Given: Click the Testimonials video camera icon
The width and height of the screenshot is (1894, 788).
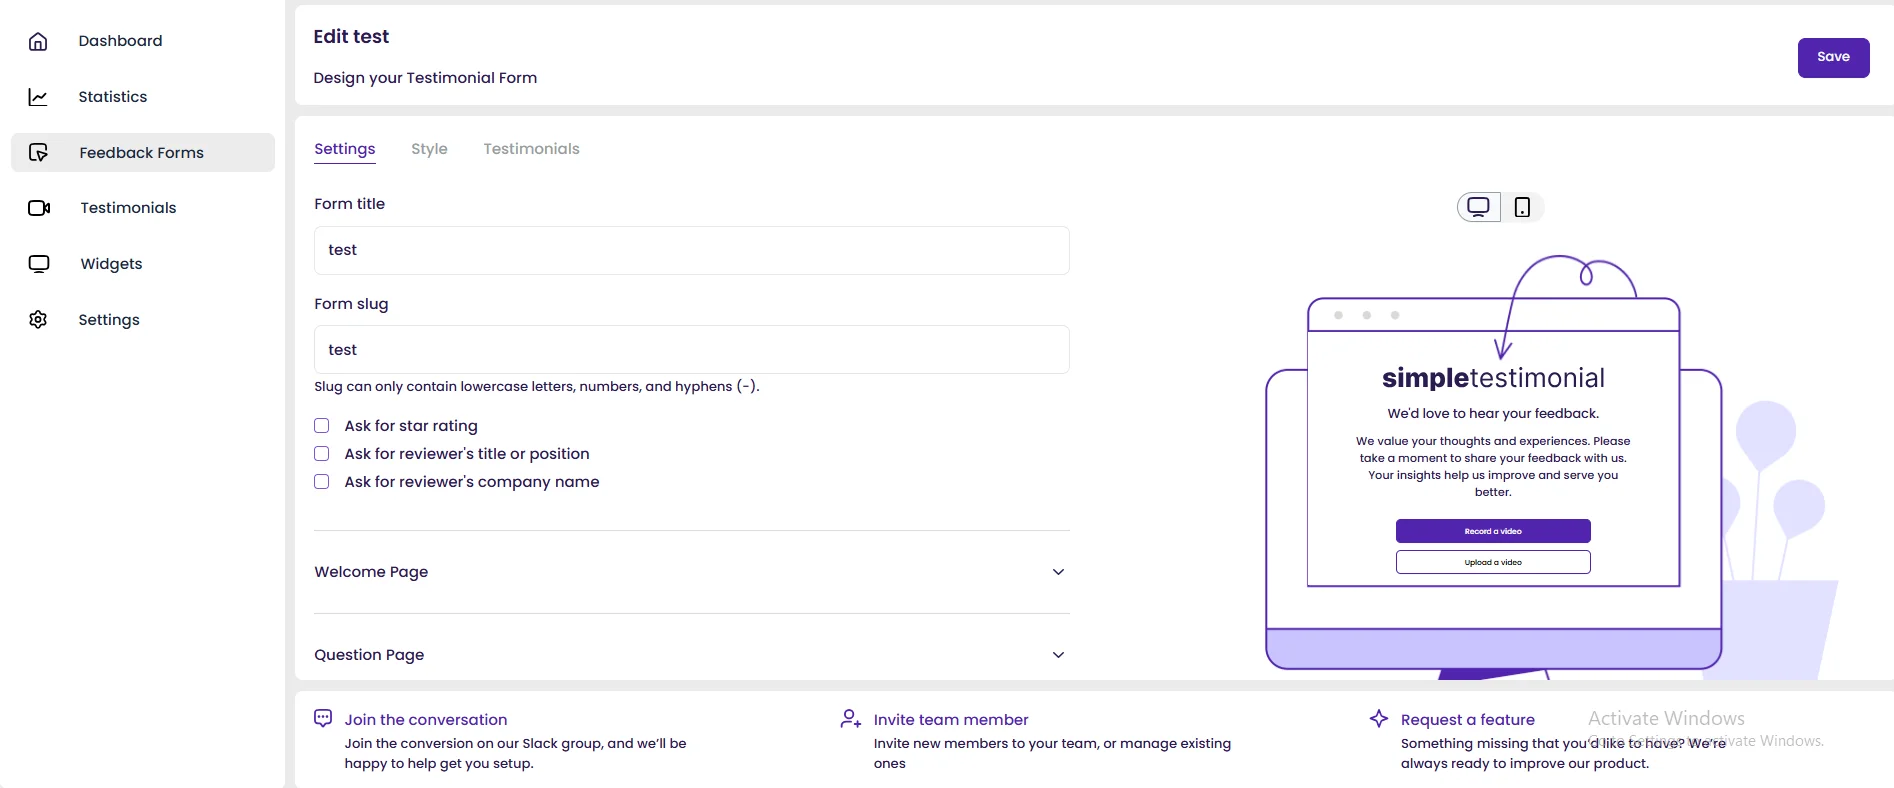Looking at the screenshot, I should click(39, 208).
